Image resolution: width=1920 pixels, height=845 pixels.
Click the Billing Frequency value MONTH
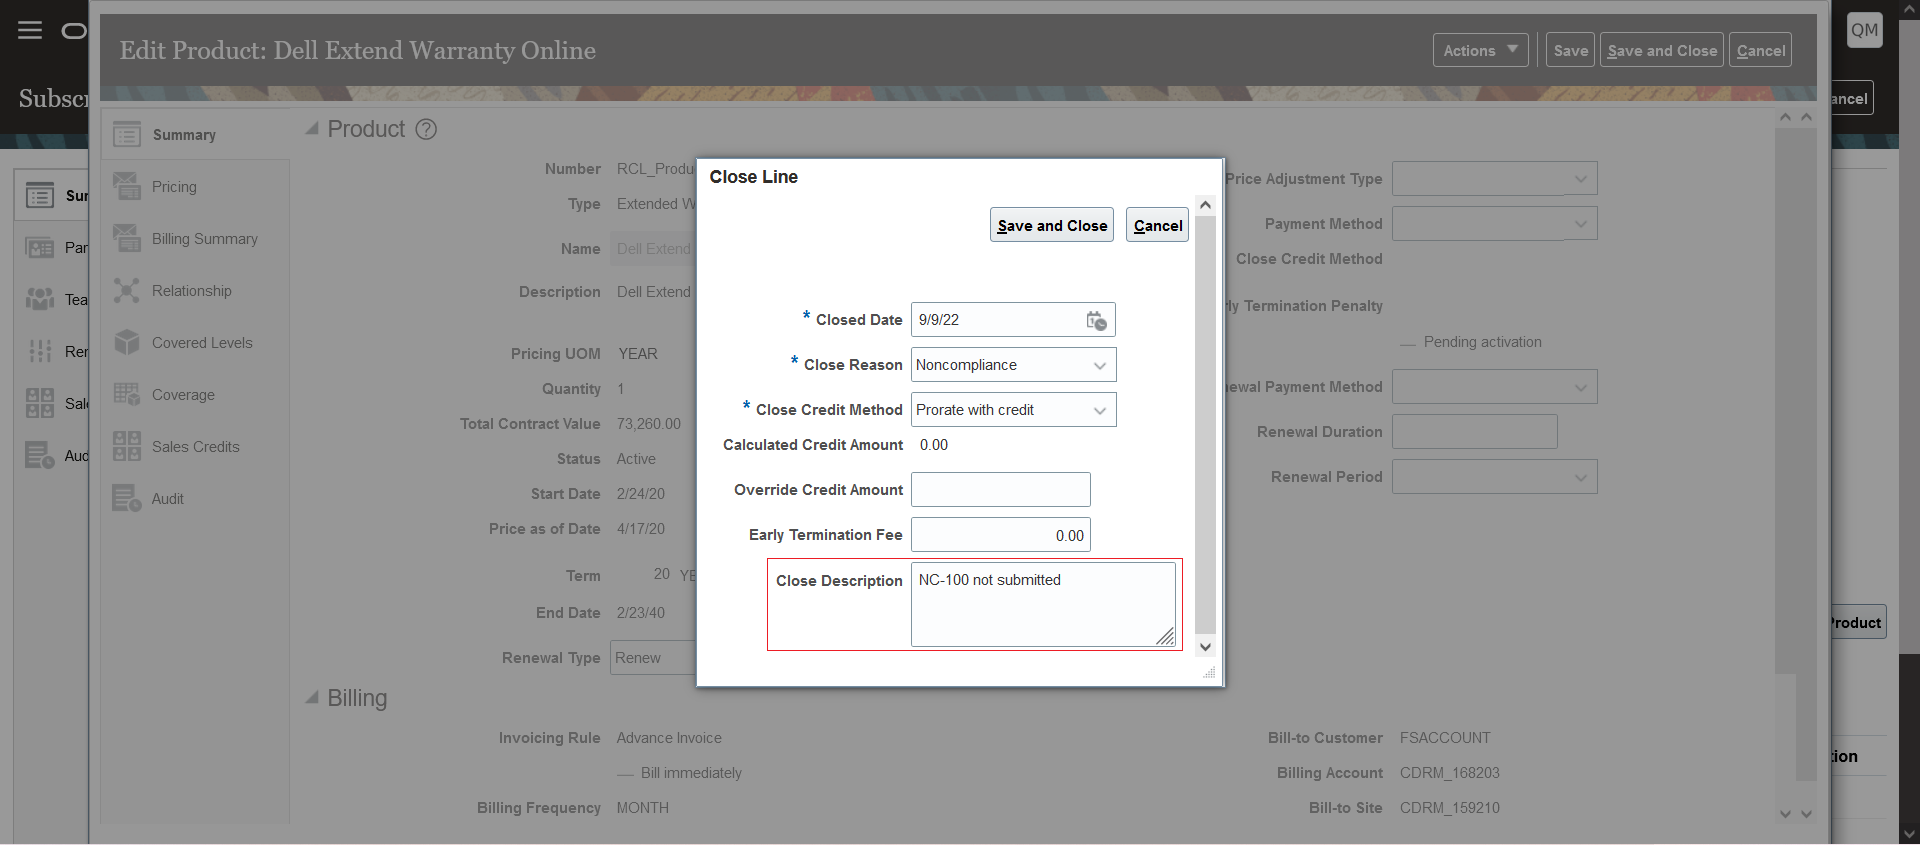point(643,808)
